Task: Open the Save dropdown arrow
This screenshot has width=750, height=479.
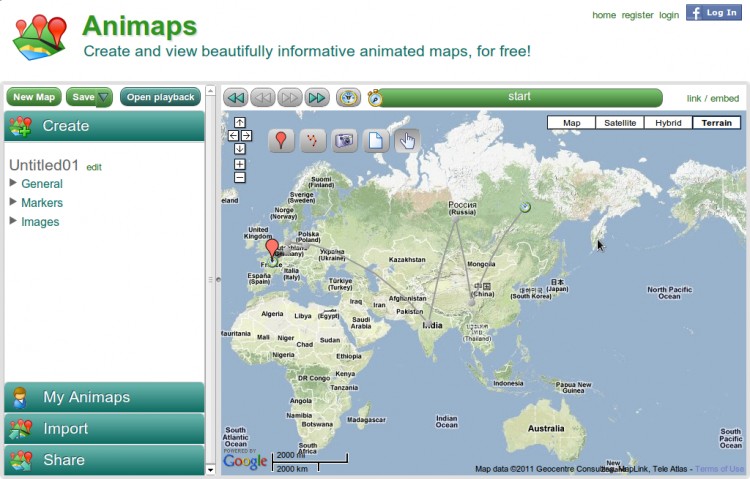Action: pyautogui.click(x=103, y=98)
